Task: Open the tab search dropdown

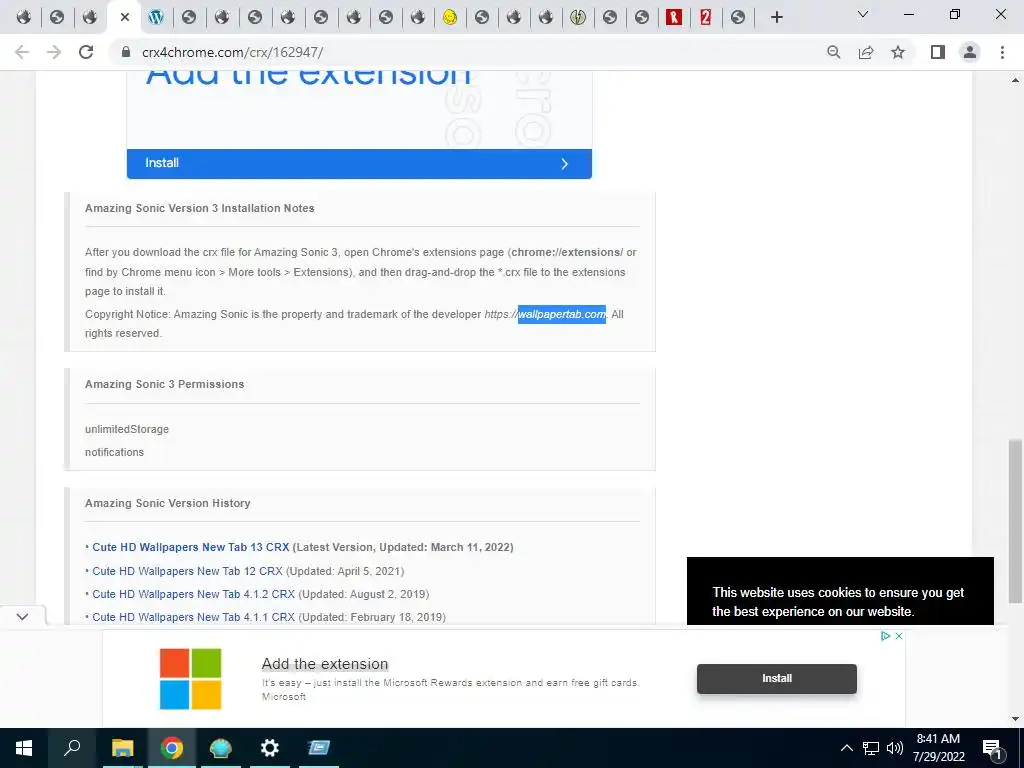Action: pyautogui.click(x=863, y=14)
